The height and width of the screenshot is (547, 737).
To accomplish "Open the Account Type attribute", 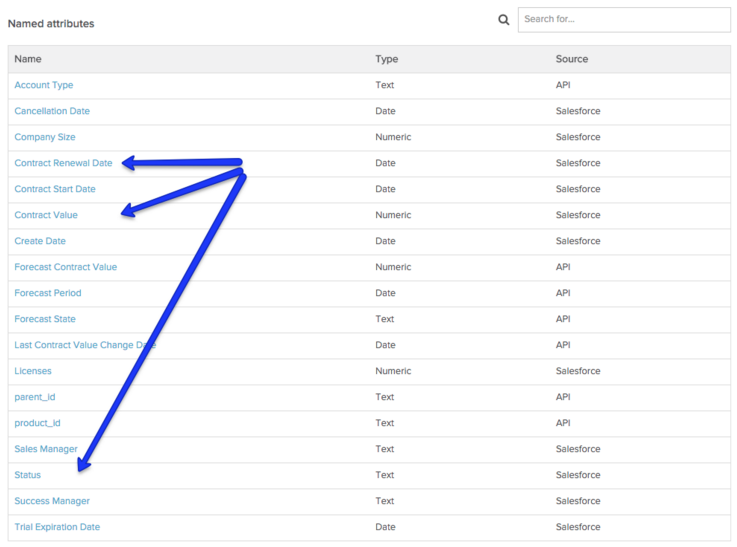I will pos(44,85).
